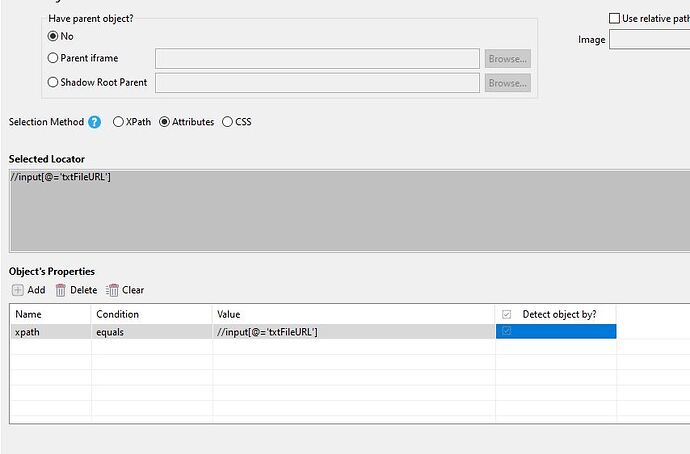Image resolution: width=690 pixels, height=454 pixels.
Task: Open the Selection Method help icon
Action: (x=95, y=122)
